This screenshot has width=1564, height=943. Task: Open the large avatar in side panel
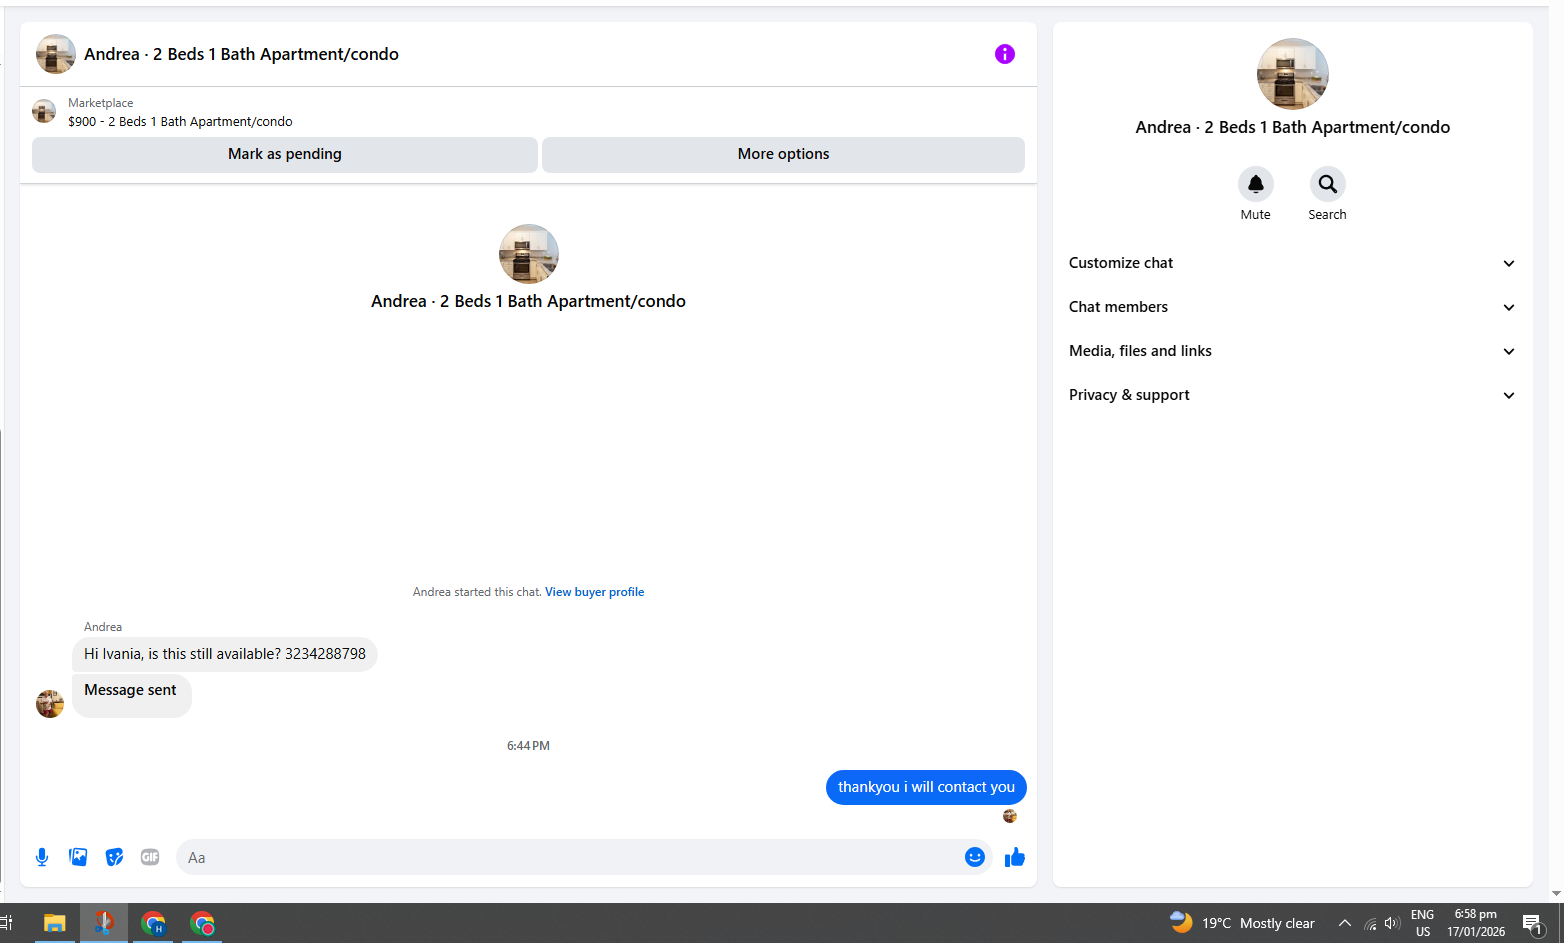click(1293, 74)
